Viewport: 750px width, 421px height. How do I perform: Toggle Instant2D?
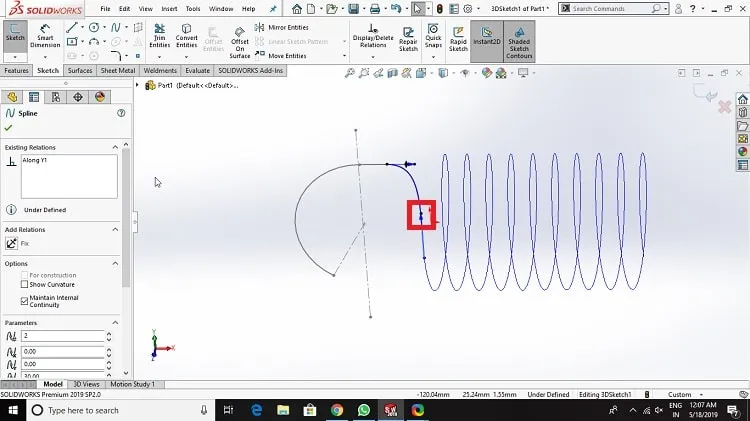pyautogui.click(x=486, y=41)
